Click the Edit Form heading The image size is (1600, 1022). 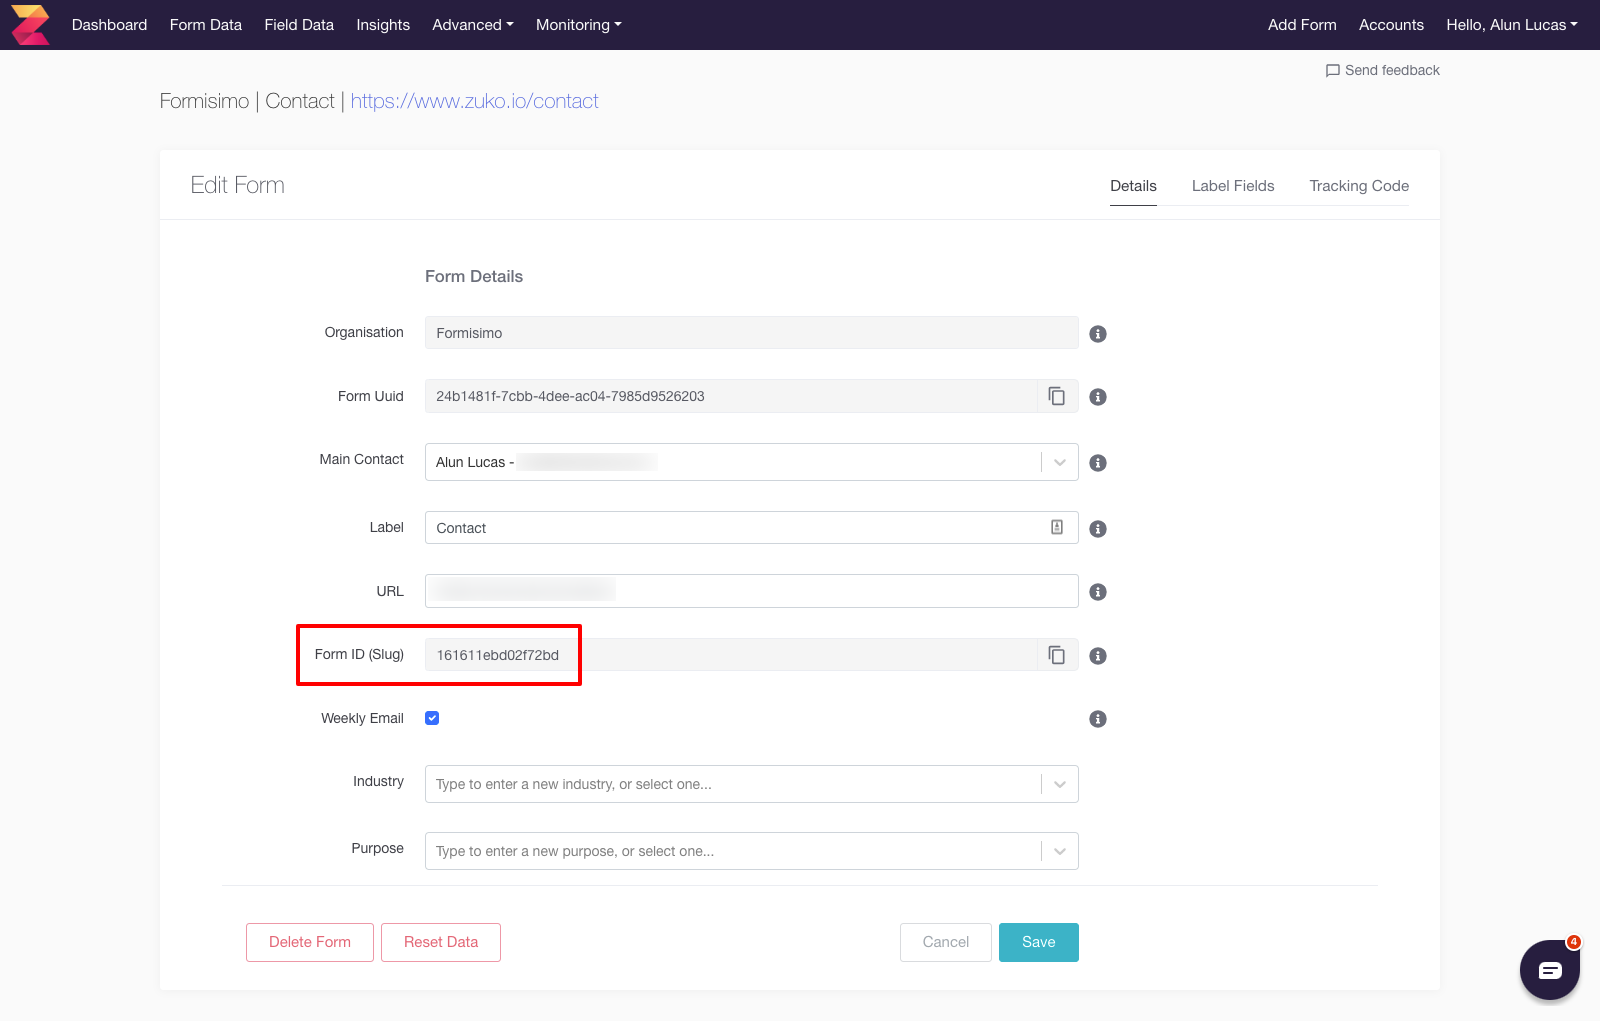click(238, 185)
